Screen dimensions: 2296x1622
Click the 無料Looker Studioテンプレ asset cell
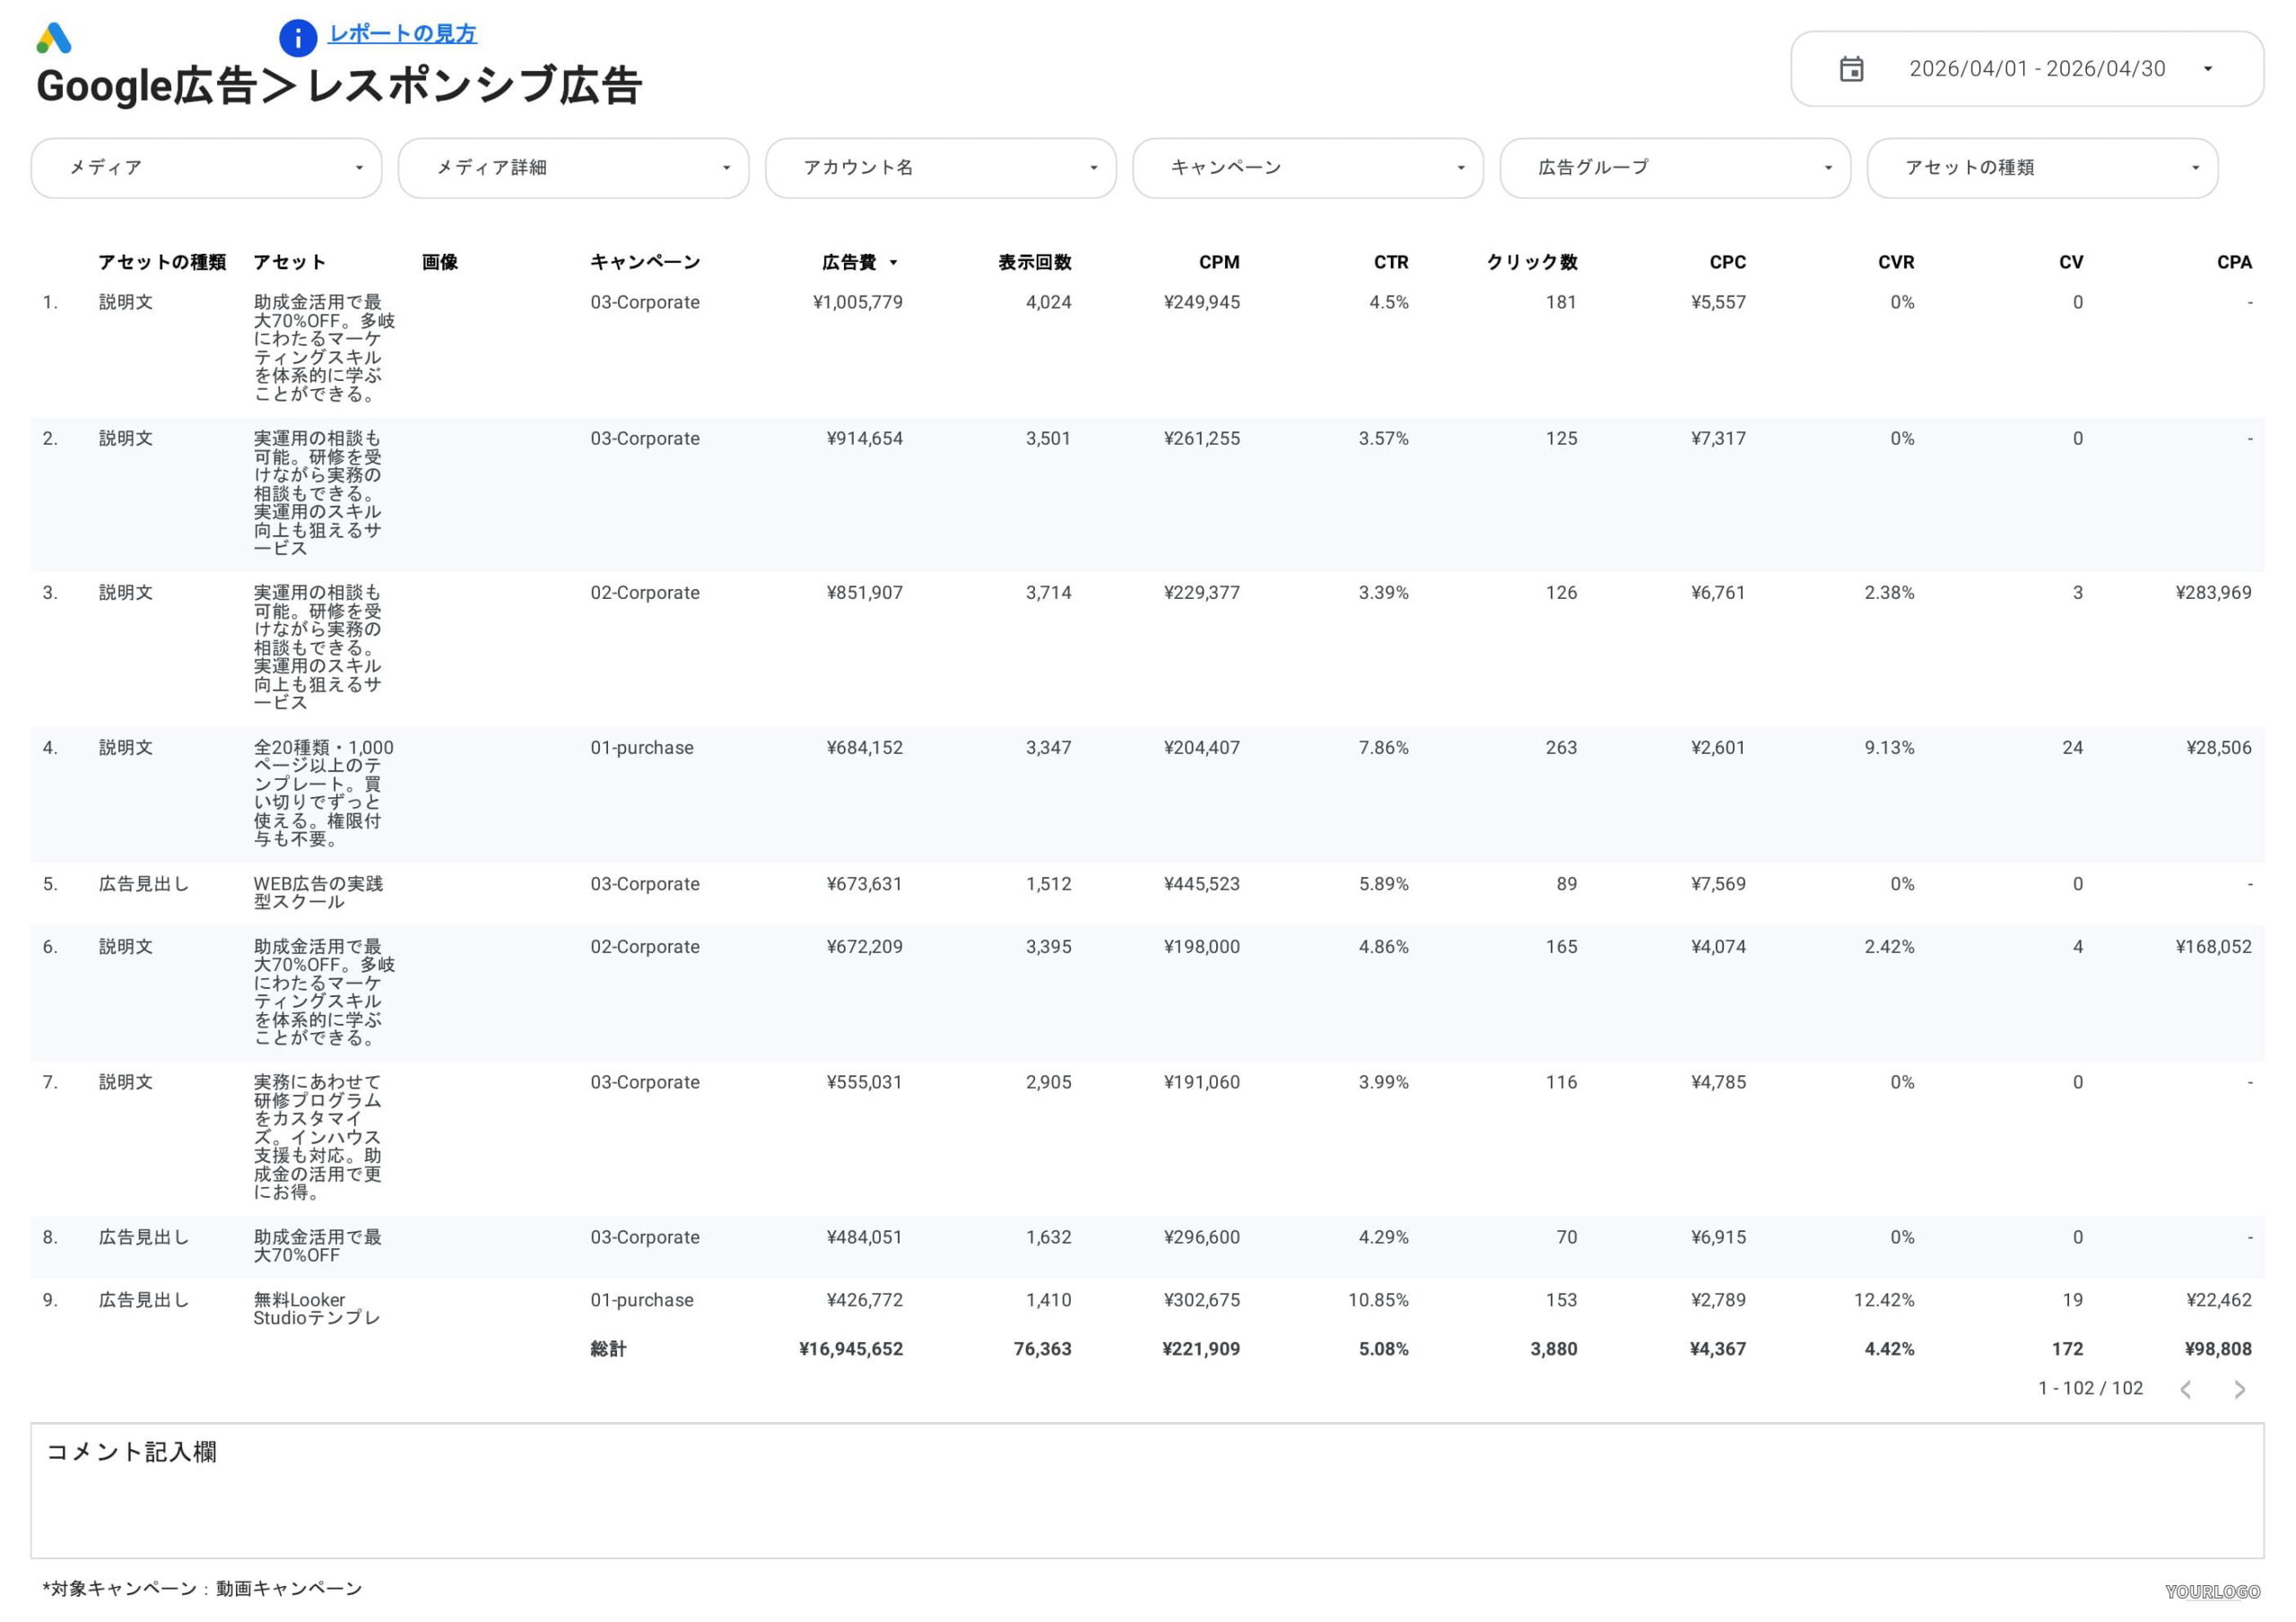pos(317,1308)
